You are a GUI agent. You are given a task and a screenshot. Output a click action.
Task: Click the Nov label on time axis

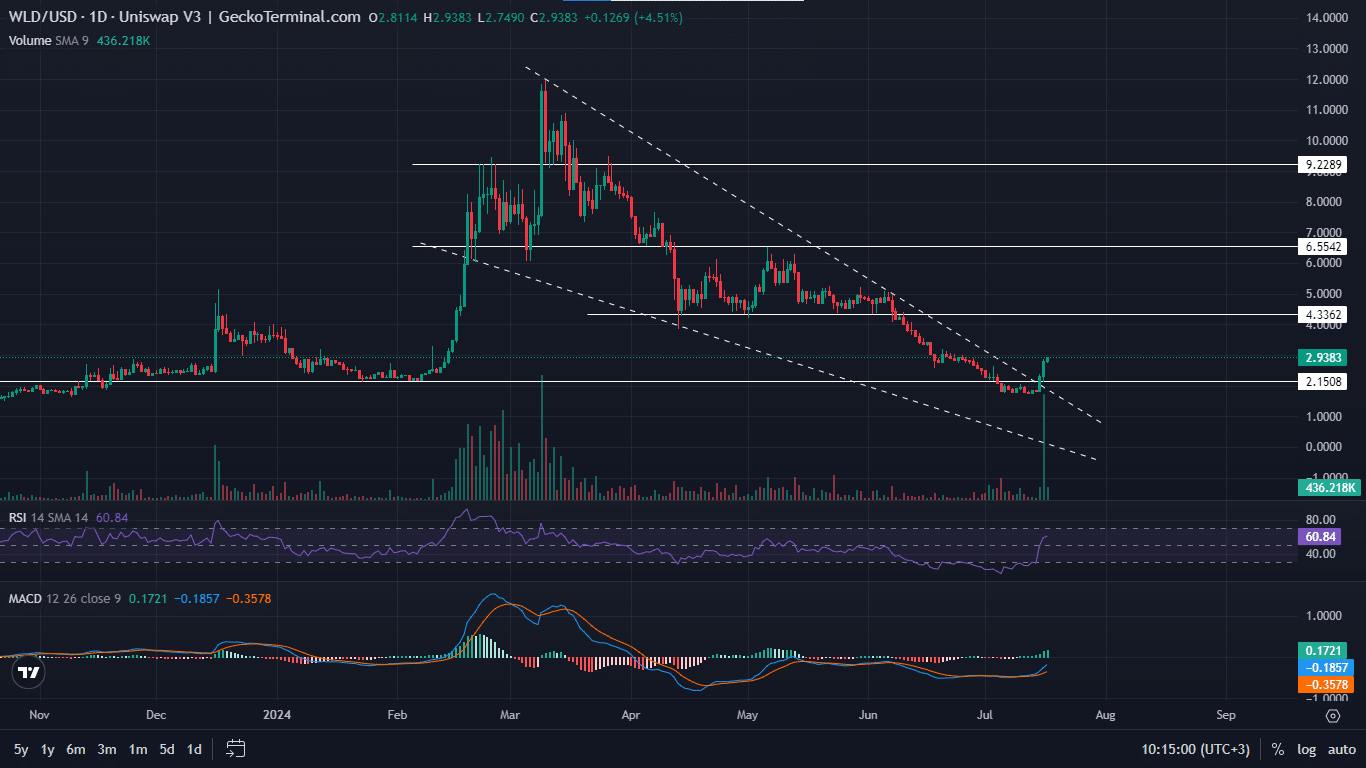(40, 715)
